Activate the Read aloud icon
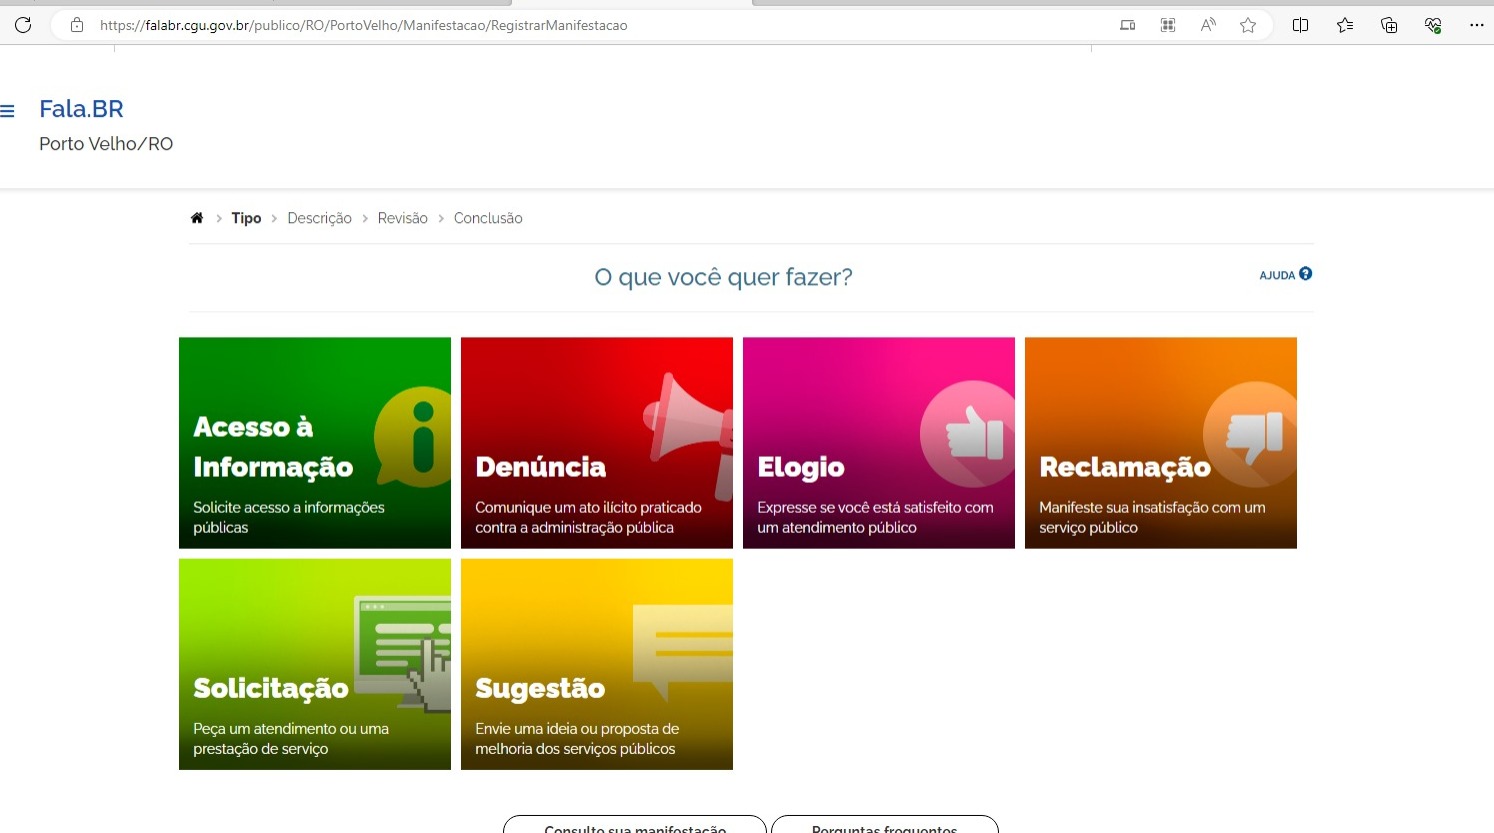 pos(1208,25)
